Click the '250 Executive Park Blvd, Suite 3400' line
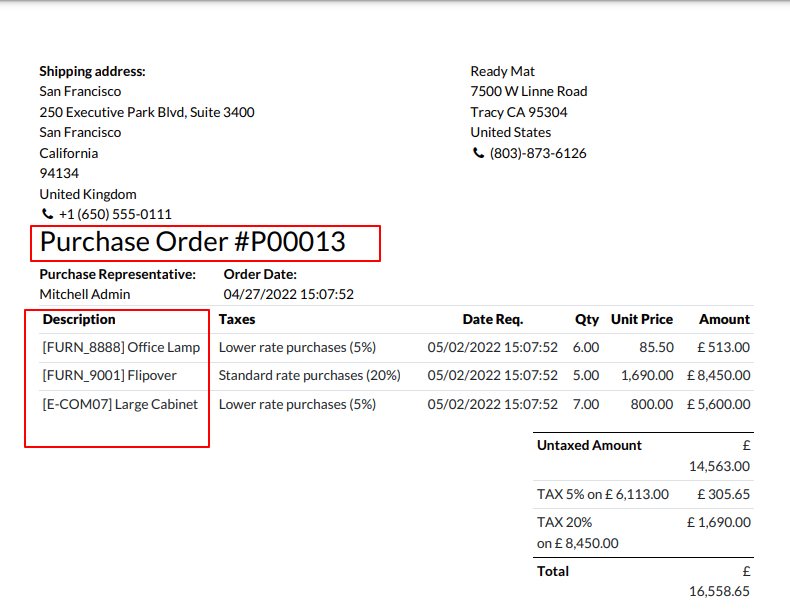 pos(147,112)
